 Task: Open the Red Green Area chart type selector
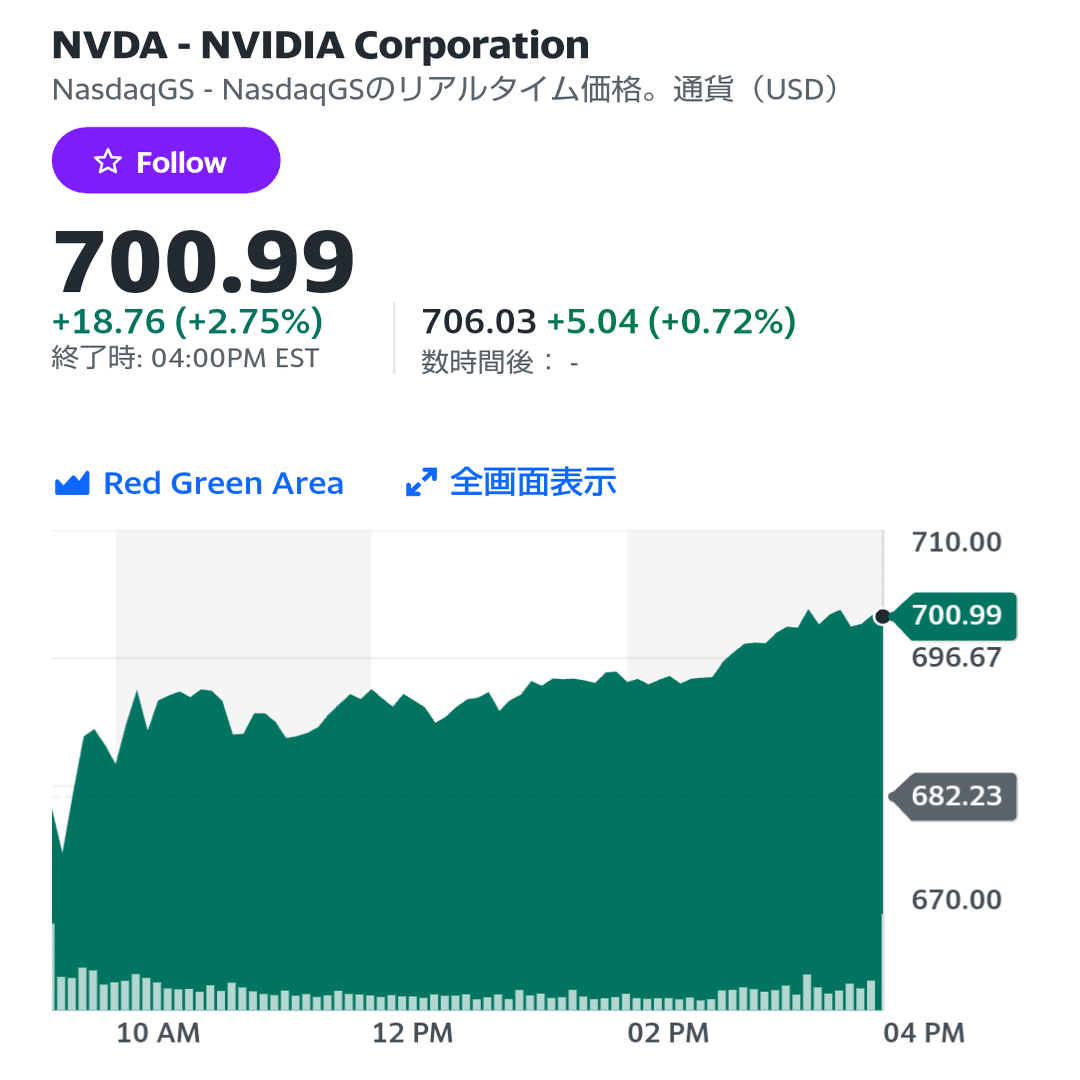[x=199, y=483]
